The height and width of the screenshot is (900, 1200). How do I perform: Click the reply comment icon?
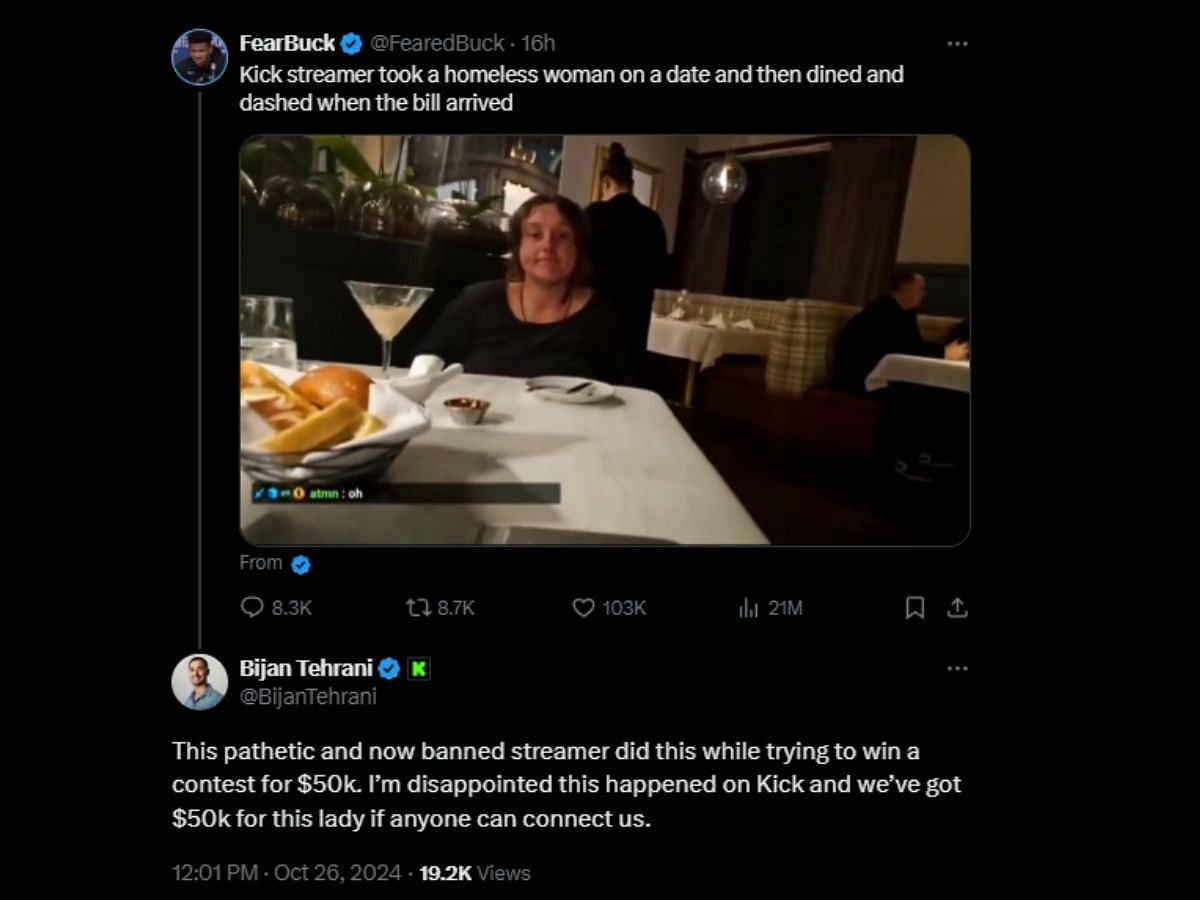click(253, 608)
